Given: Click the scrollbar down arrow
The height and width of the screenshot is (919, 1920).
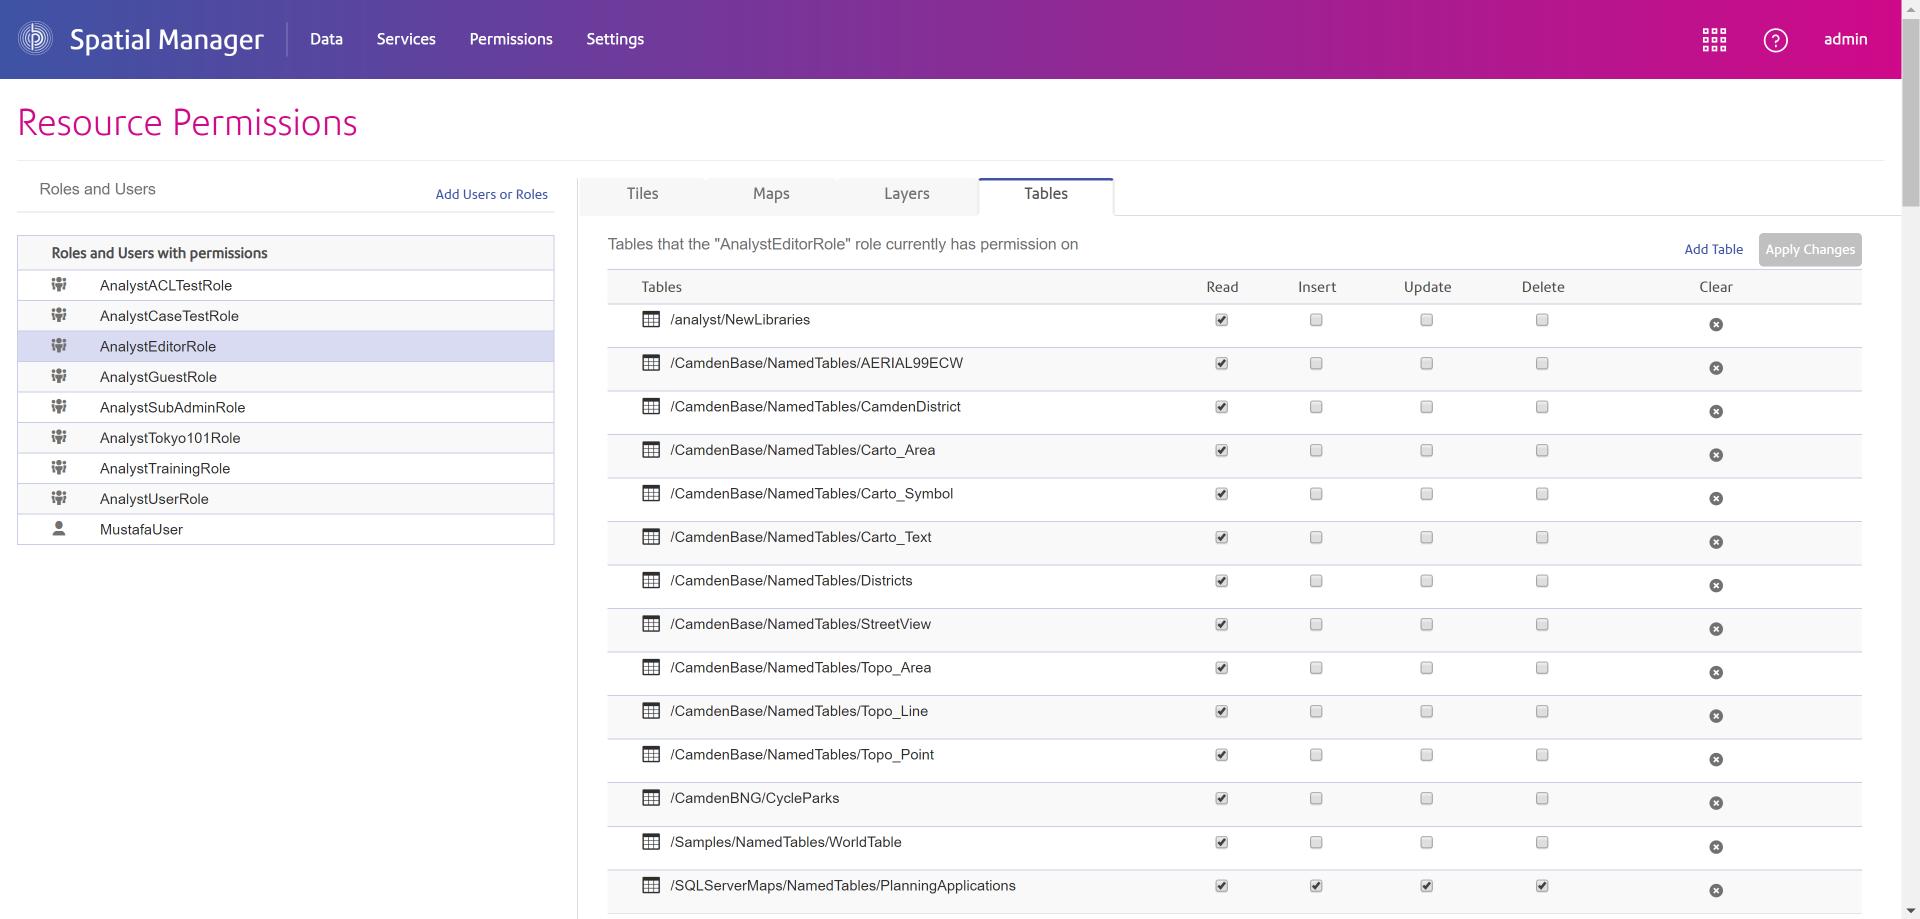Looking at the screenshot, I should coord(1911,910).
